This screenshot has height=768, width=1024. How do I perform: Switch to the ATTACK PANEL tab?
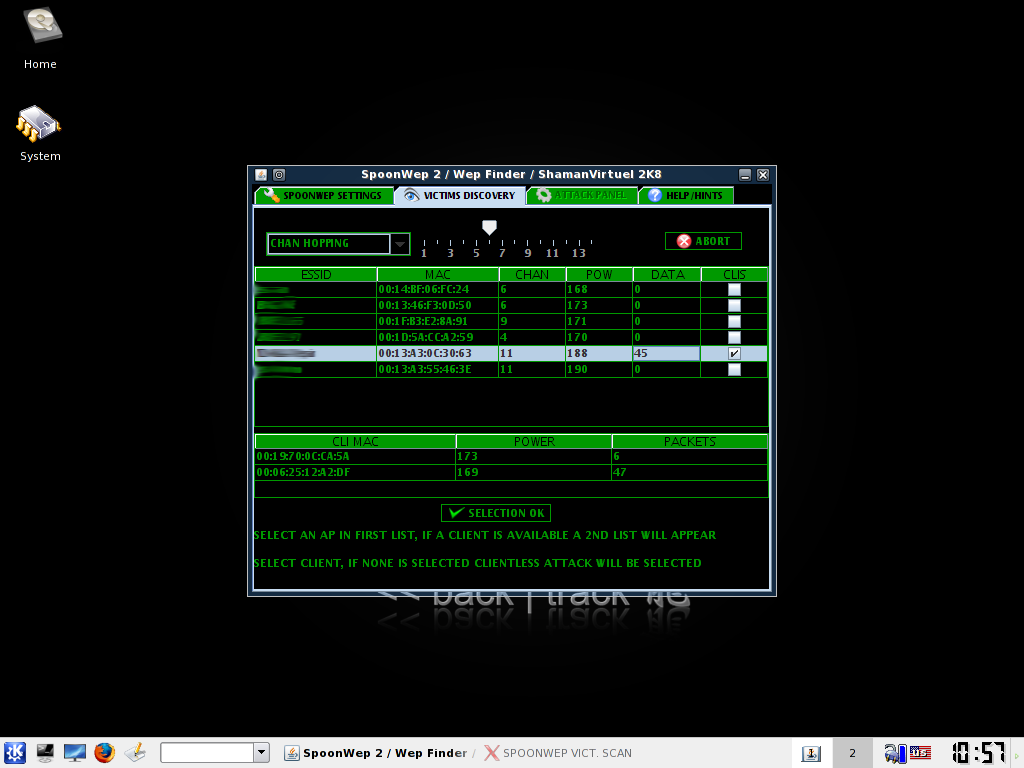click(x=582, y=195)
